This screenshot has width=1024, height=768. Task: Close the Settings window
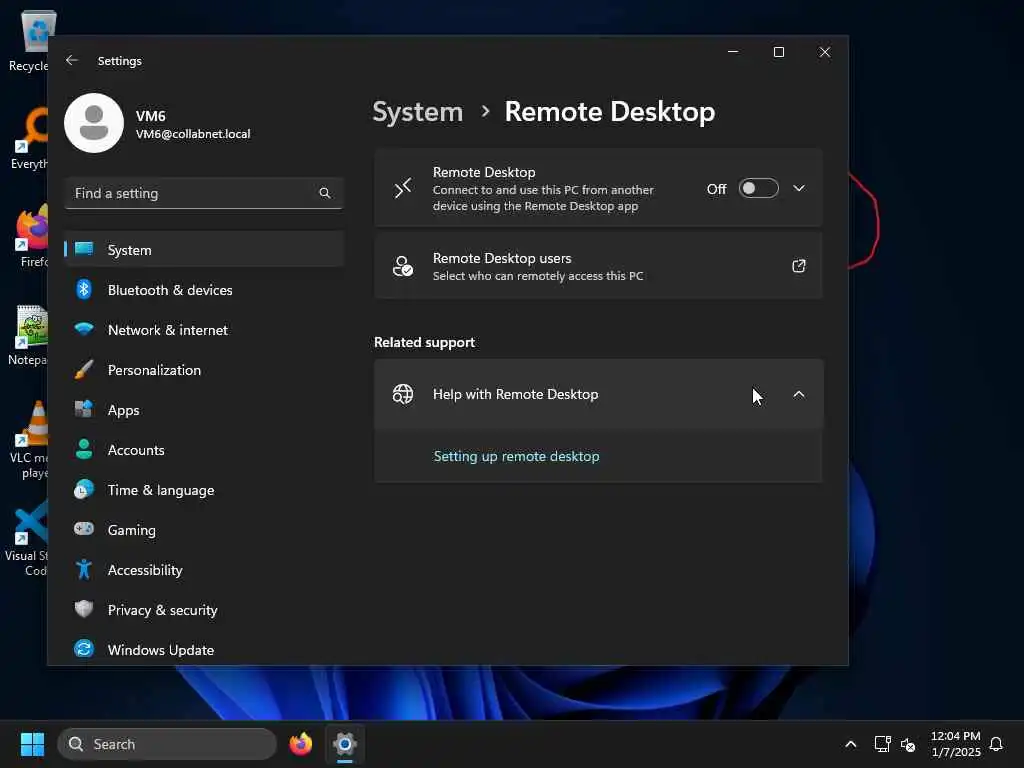[x=825, y=52]
